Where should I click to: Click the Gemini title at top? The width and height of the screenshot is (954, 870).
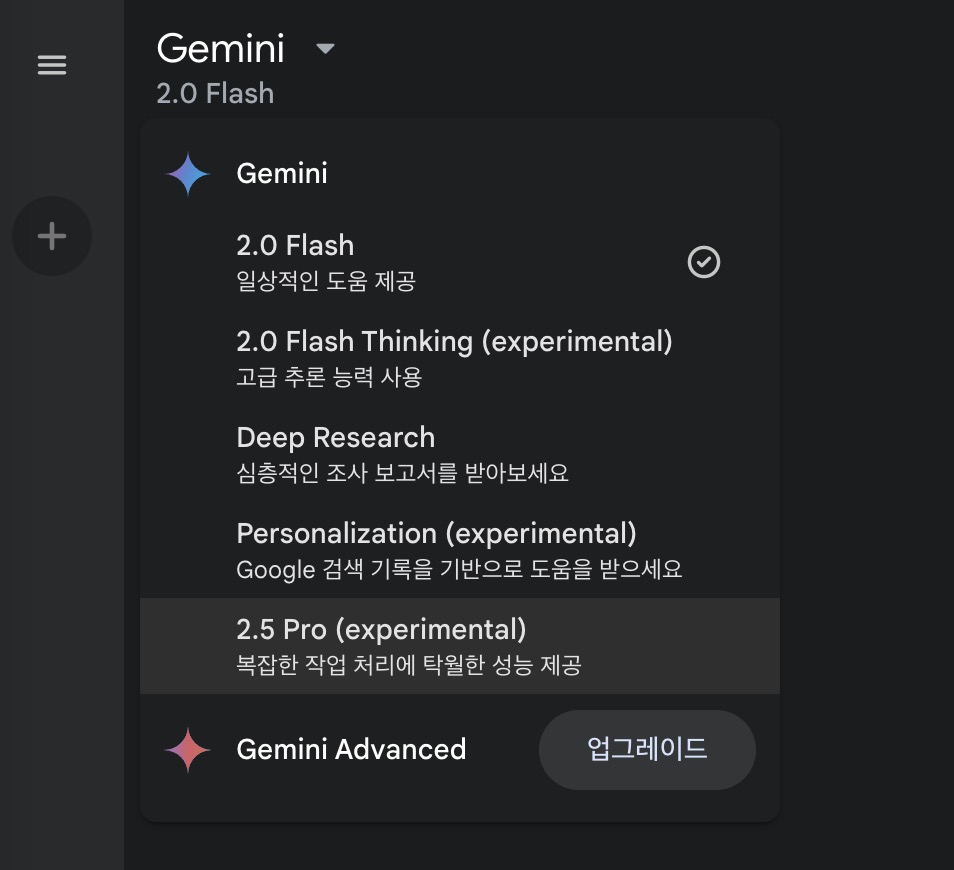(220, 48)
